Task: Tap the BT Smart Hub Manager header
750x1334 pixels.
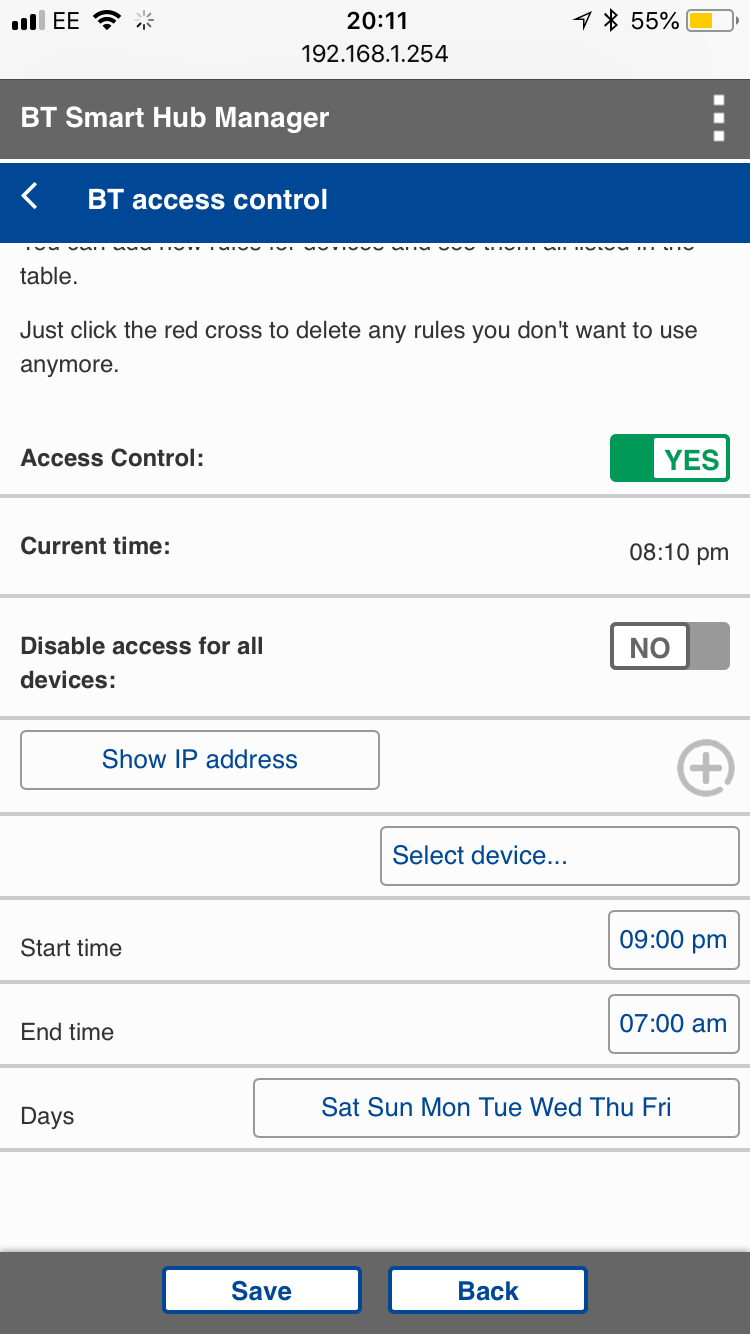Action: [x=175, y=118]
